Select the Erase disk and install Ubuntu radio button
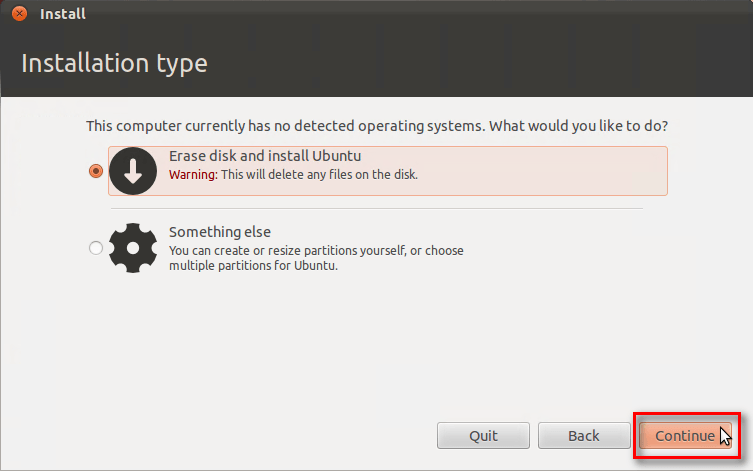Viewport: 753px width, 471px height. [x=96, y=171]
